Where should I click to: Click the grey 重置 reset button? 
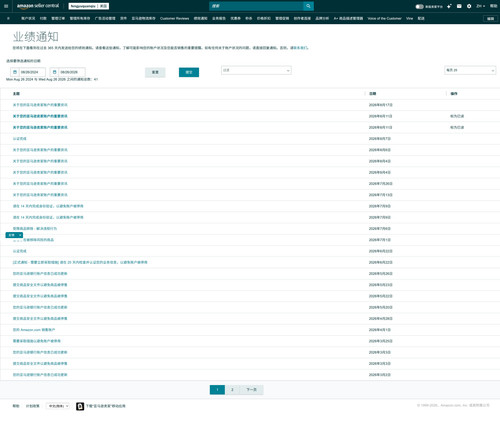click(155, 72)
